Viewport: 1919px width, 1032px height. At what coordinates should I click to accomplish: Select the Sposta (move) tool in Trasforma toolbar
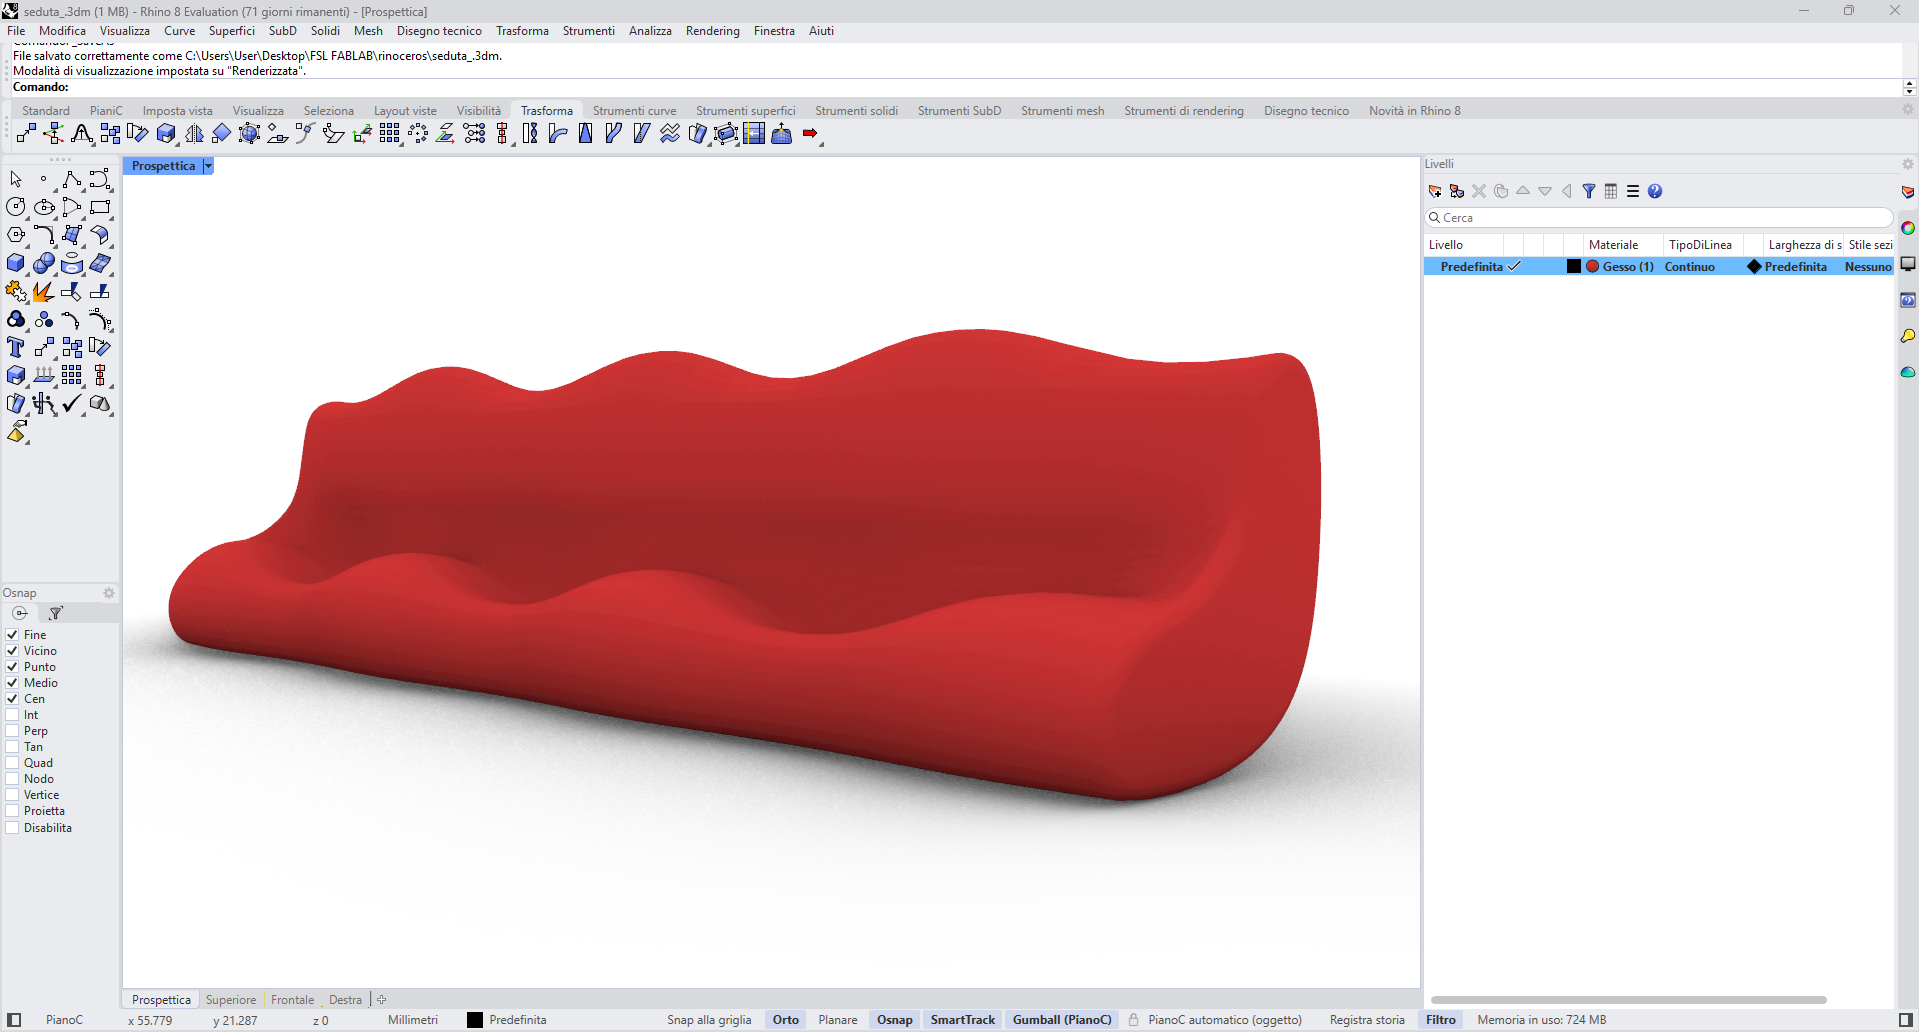(26, 133)
